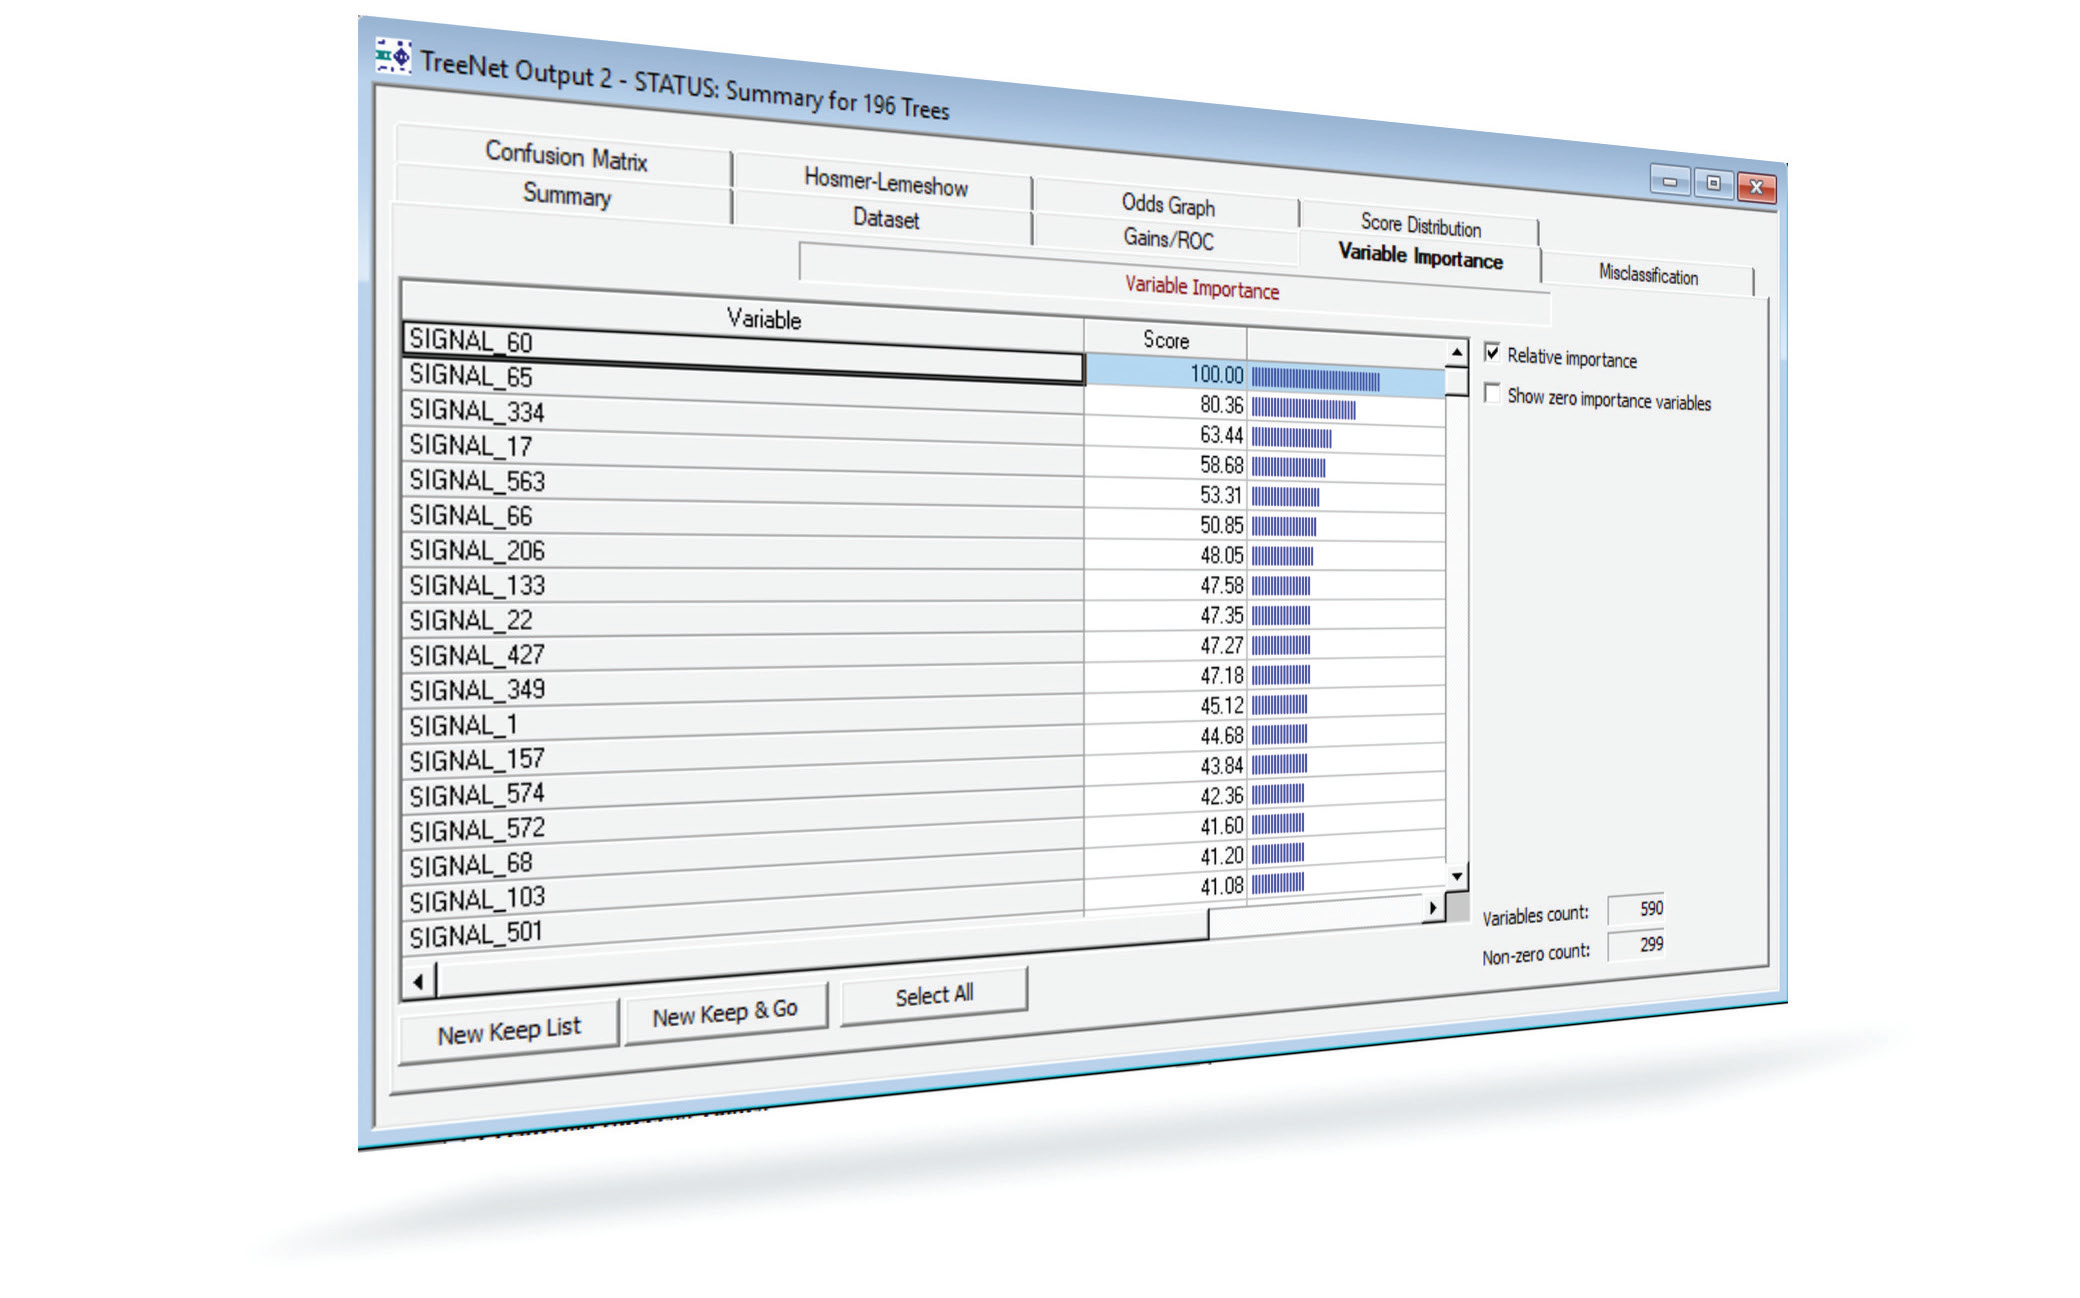Click the importance bar for score 100.00
Viewport: 2080px width, 1298px height.
[1316, 379]
